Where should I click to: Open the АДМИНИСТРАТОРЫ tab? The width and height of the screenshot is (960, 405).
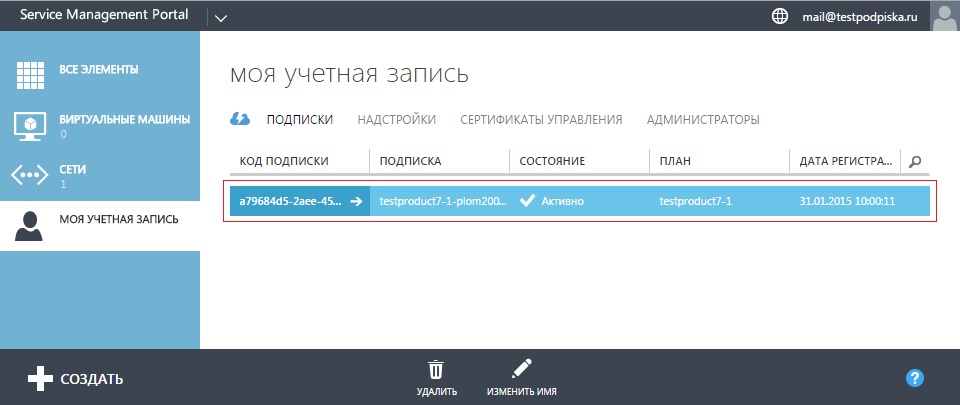(x=703, y=120)
